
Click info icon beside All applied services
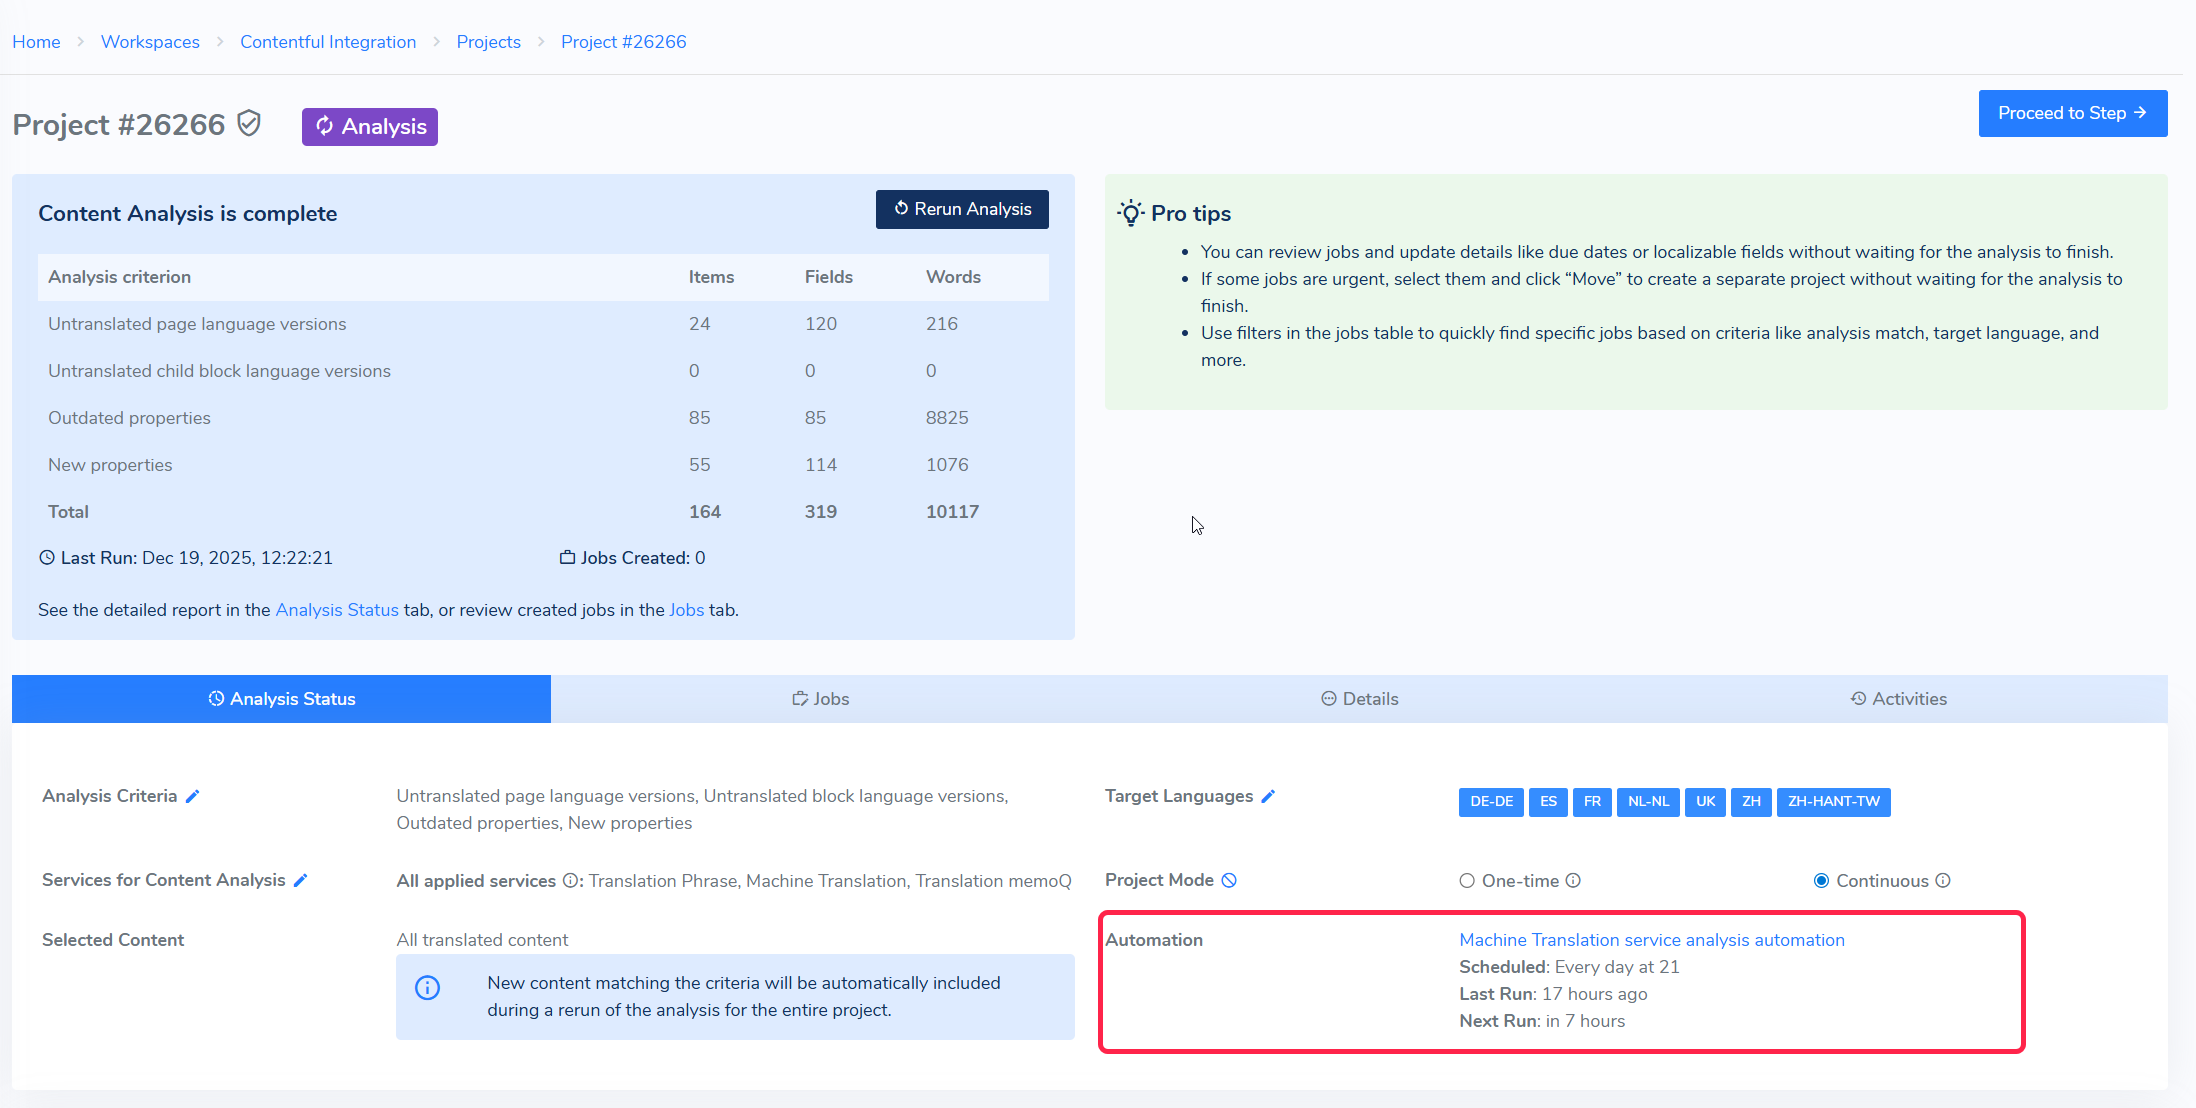point(570,880)
